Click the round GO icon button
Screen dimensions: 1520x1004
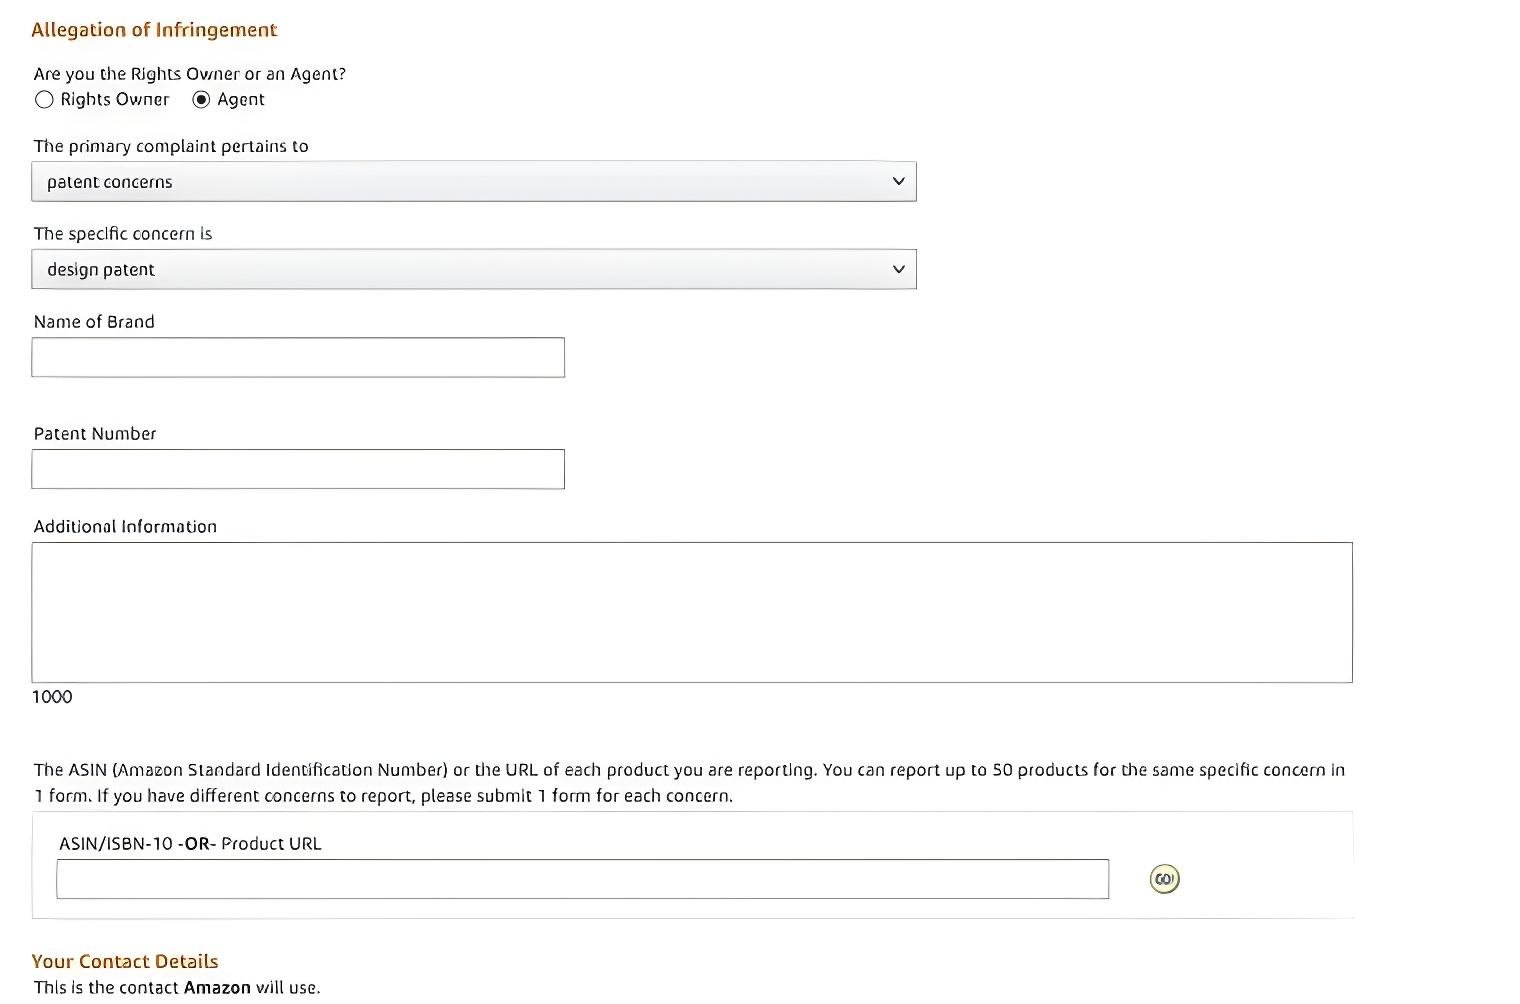click(x=1164, y=879)
